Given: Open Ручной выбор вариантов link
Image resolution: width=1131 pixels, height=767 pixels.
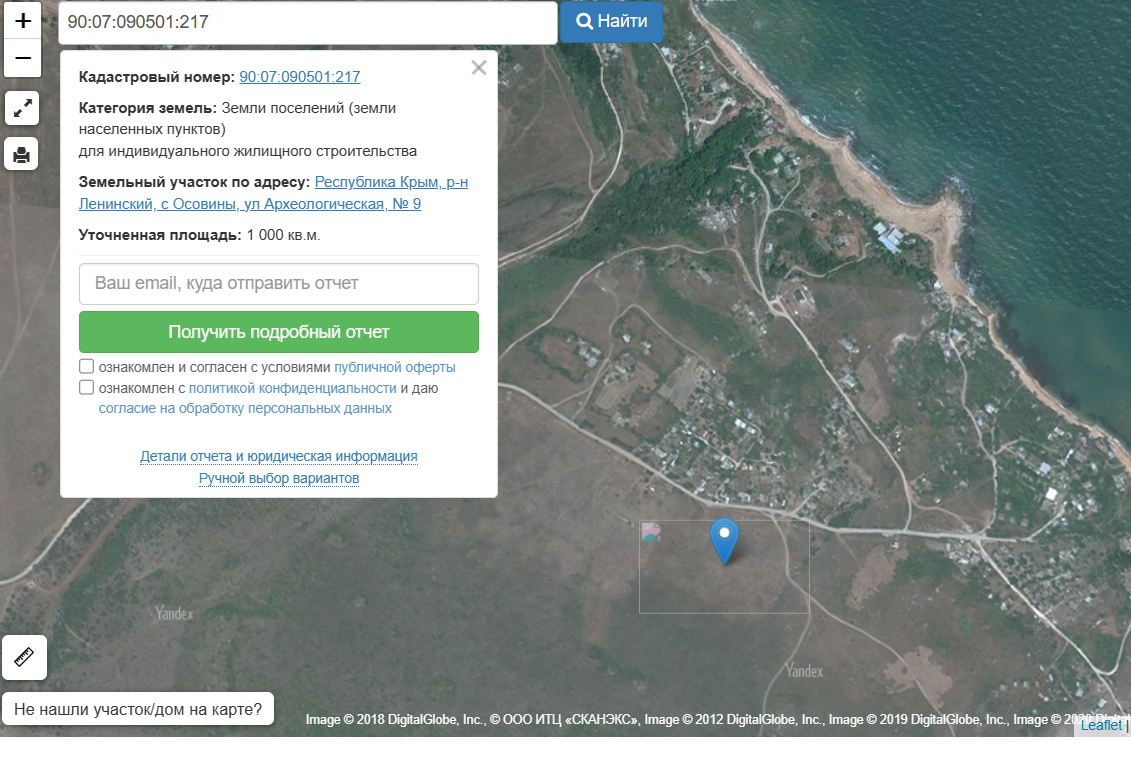Looking at the screenshot, I should [x=278, y=478].
